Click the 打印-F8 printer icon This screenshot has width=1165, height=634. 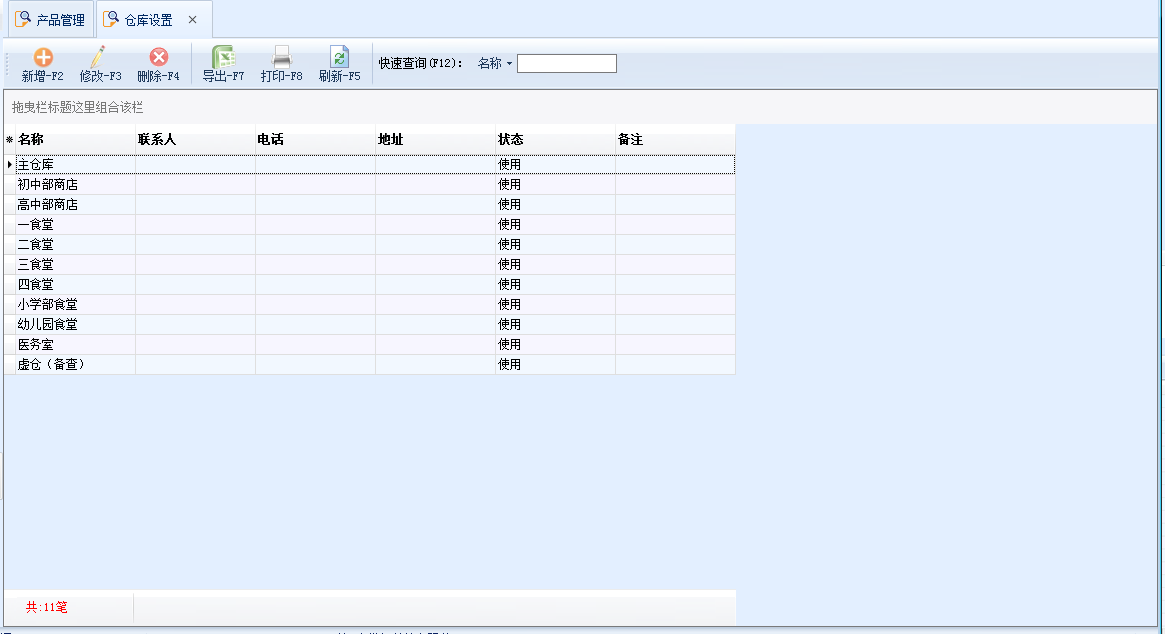(281, 58)
